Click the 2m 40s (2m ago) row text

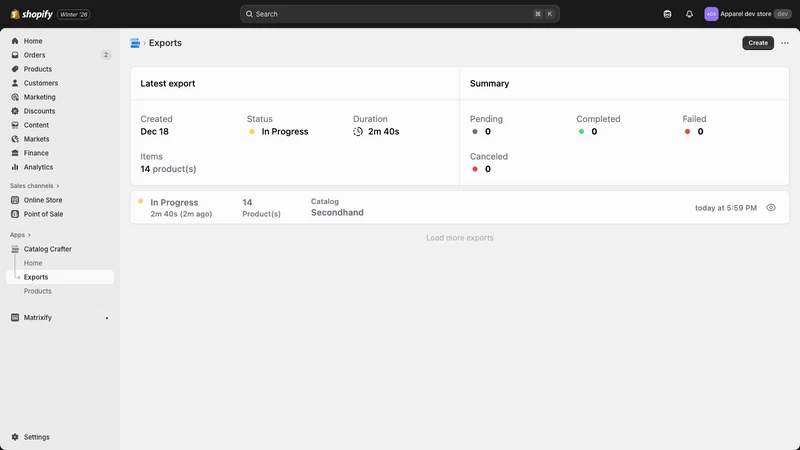tap(181, 214)
